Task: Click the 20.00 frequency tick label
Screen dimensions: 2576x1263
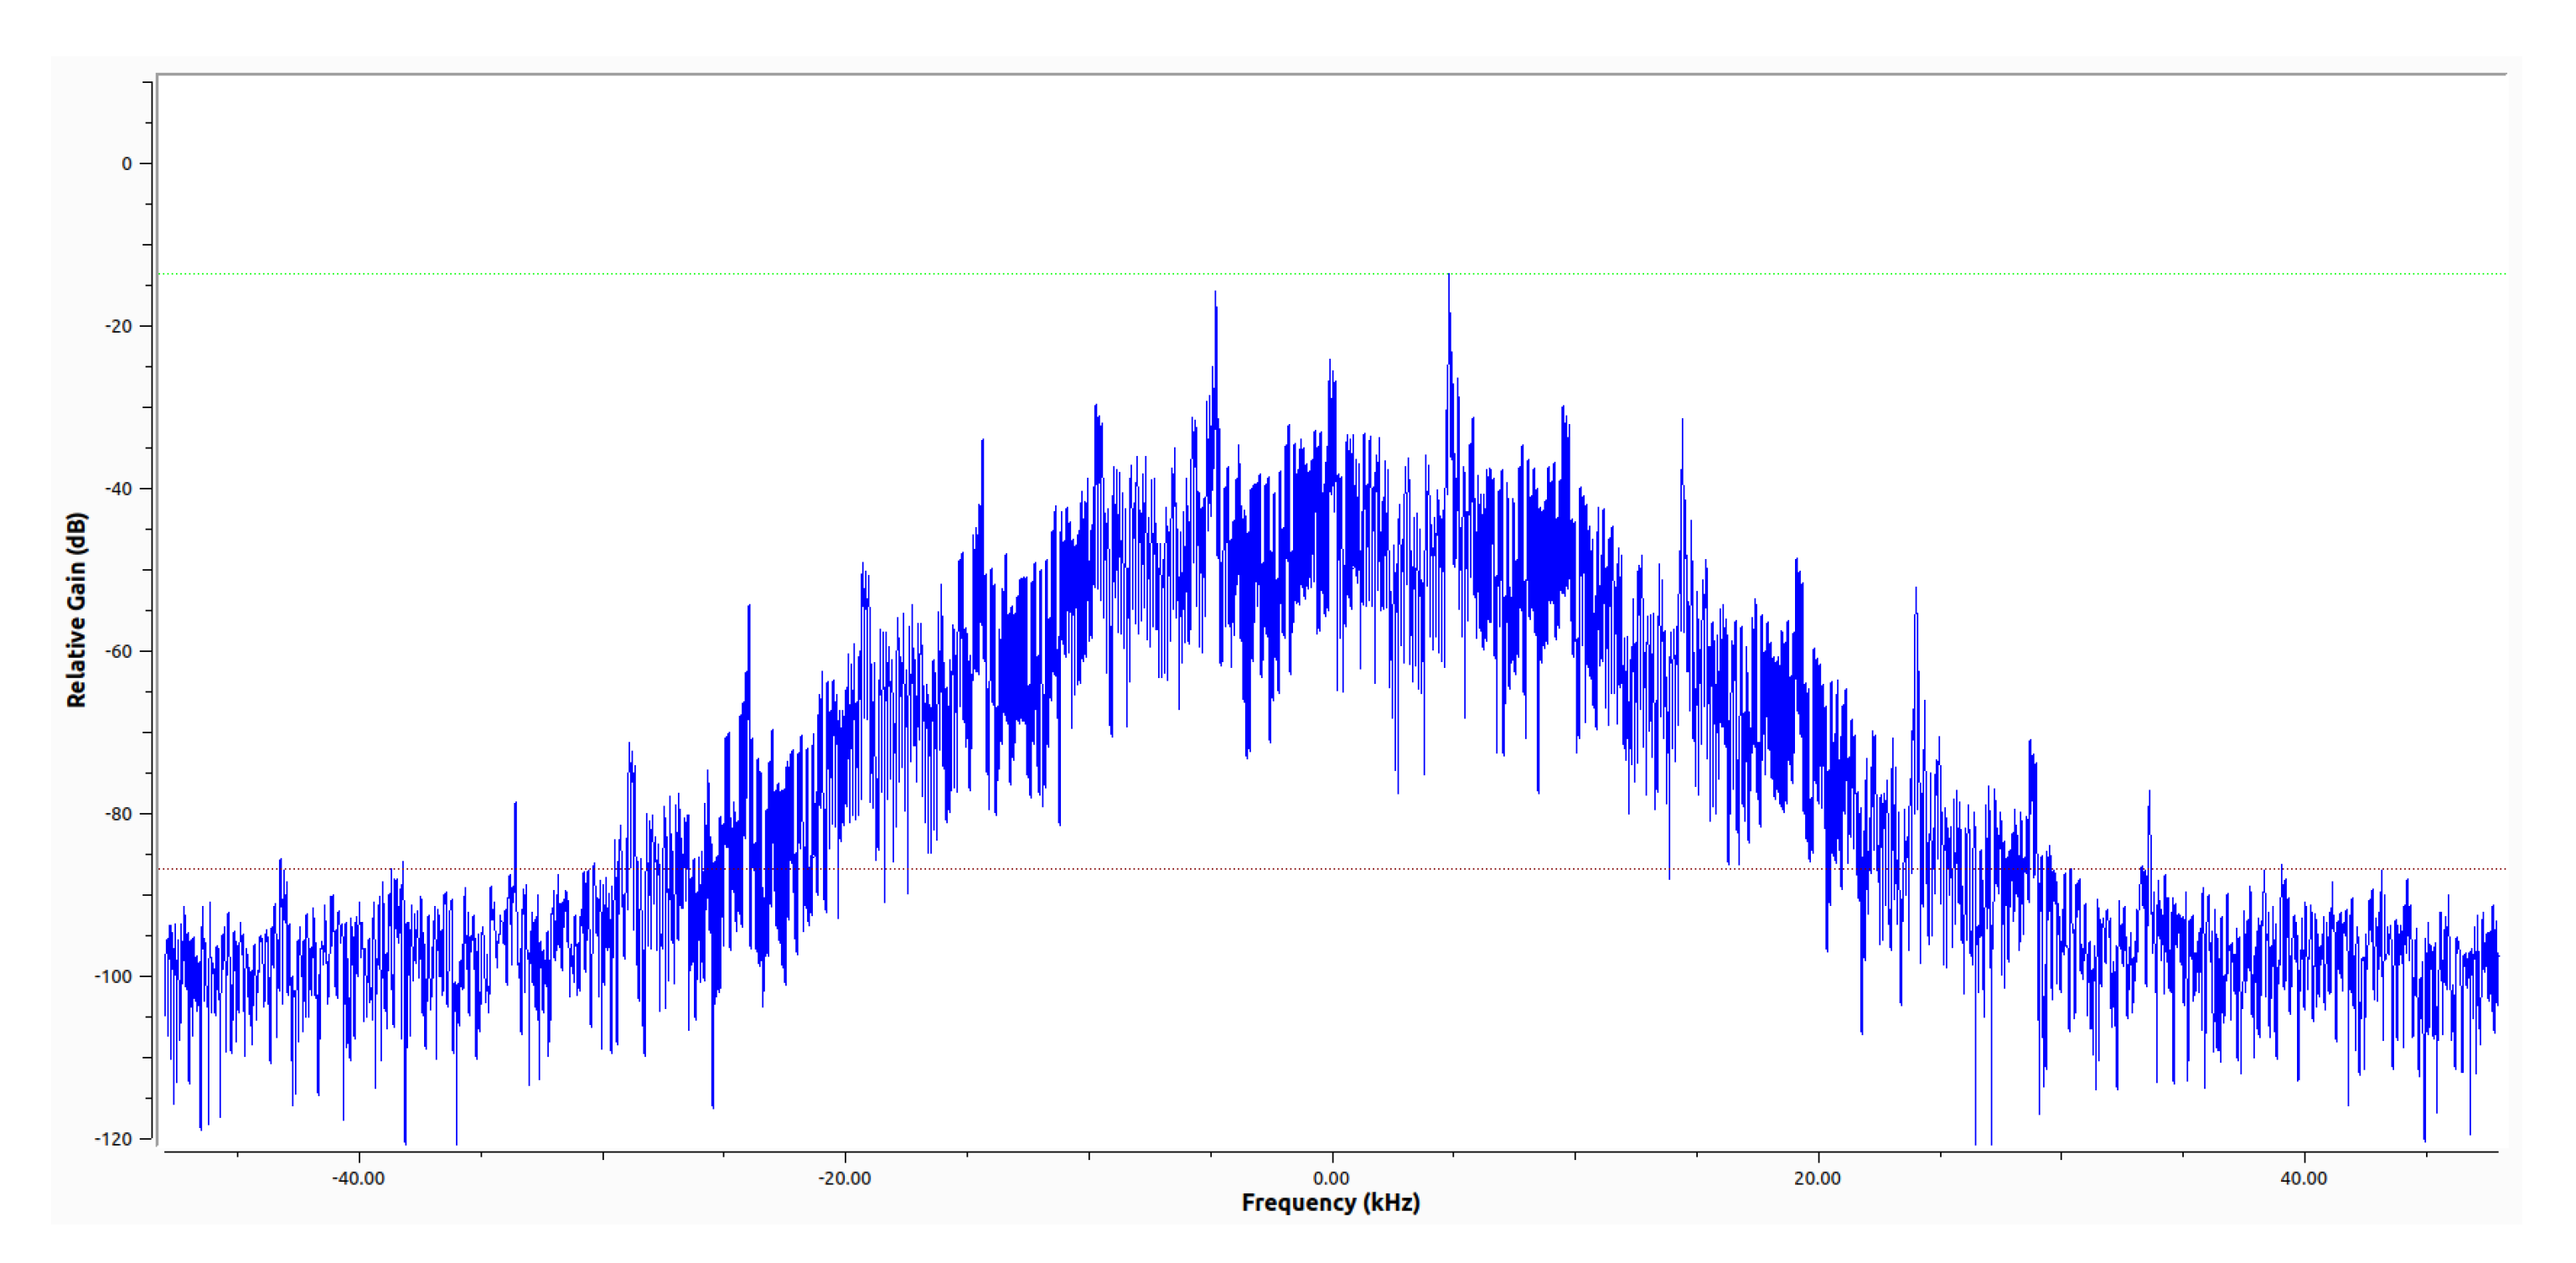Action: click(1816, 1180)
